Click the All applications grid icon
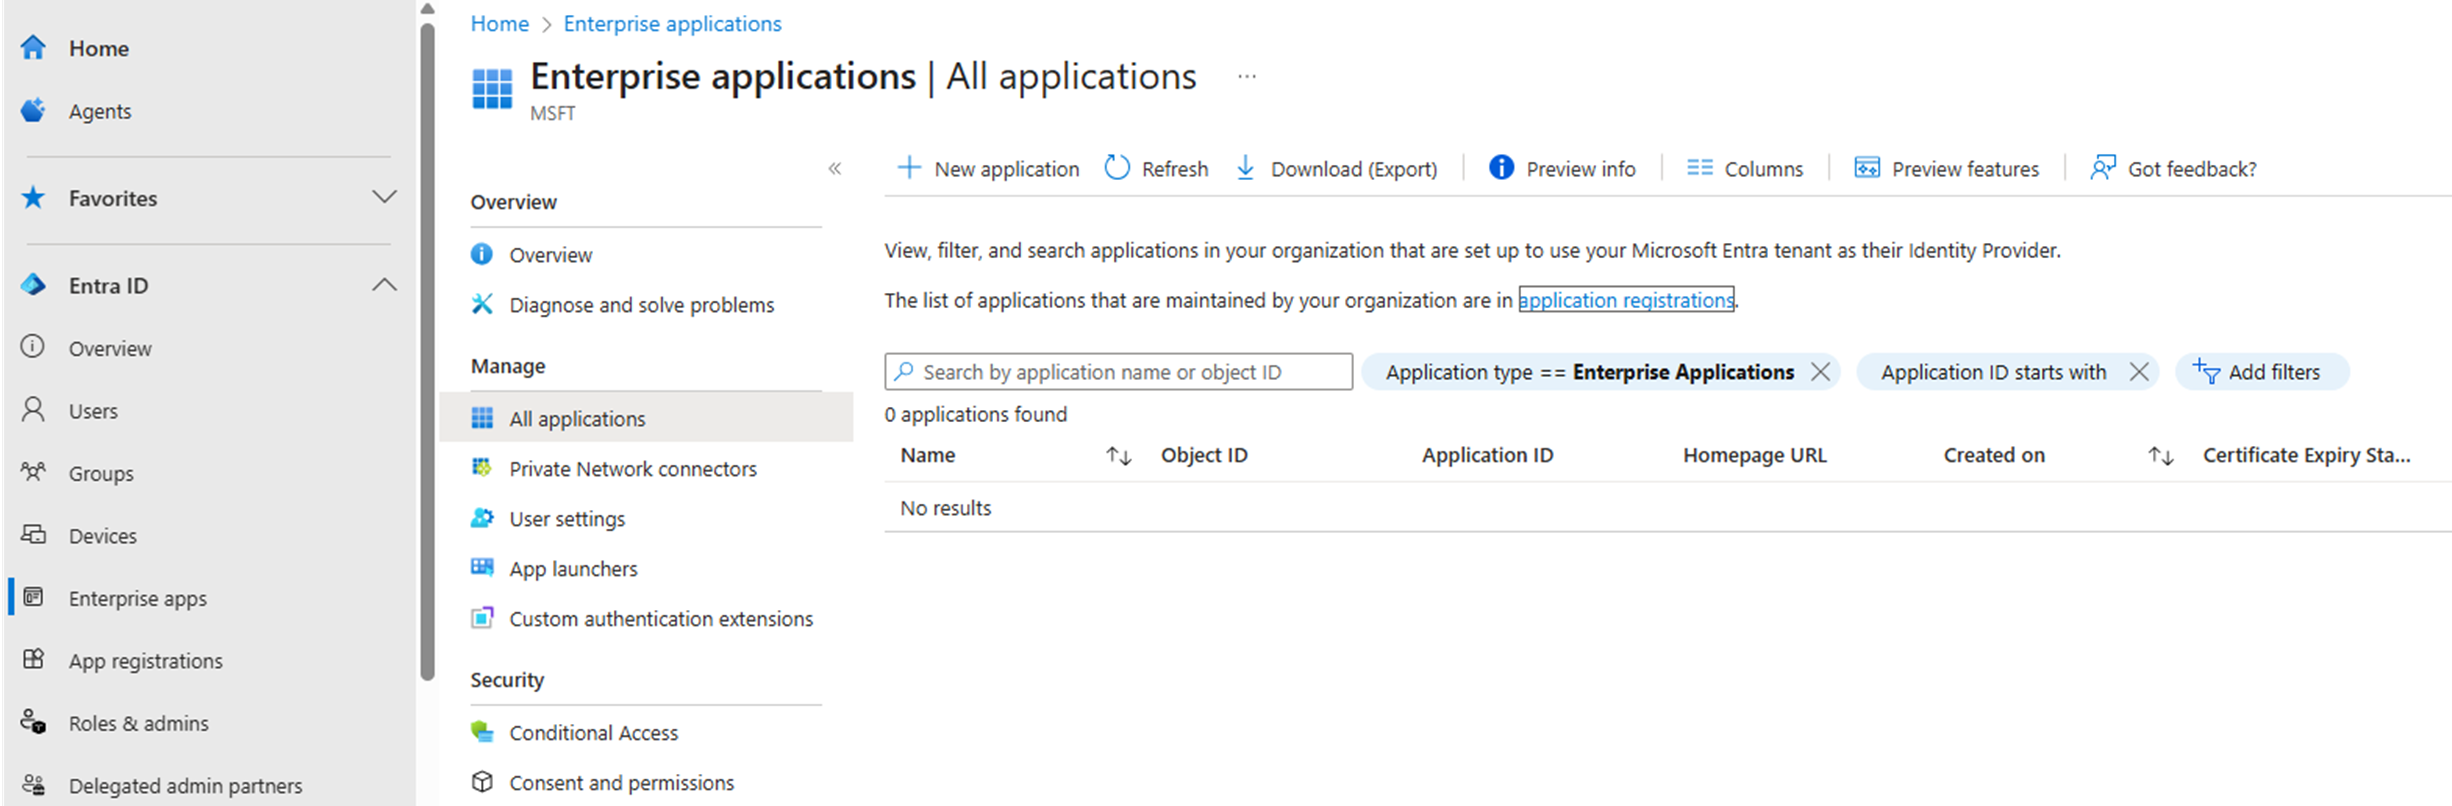Screen dimensions: 2452x806 [x=482, y=418]
